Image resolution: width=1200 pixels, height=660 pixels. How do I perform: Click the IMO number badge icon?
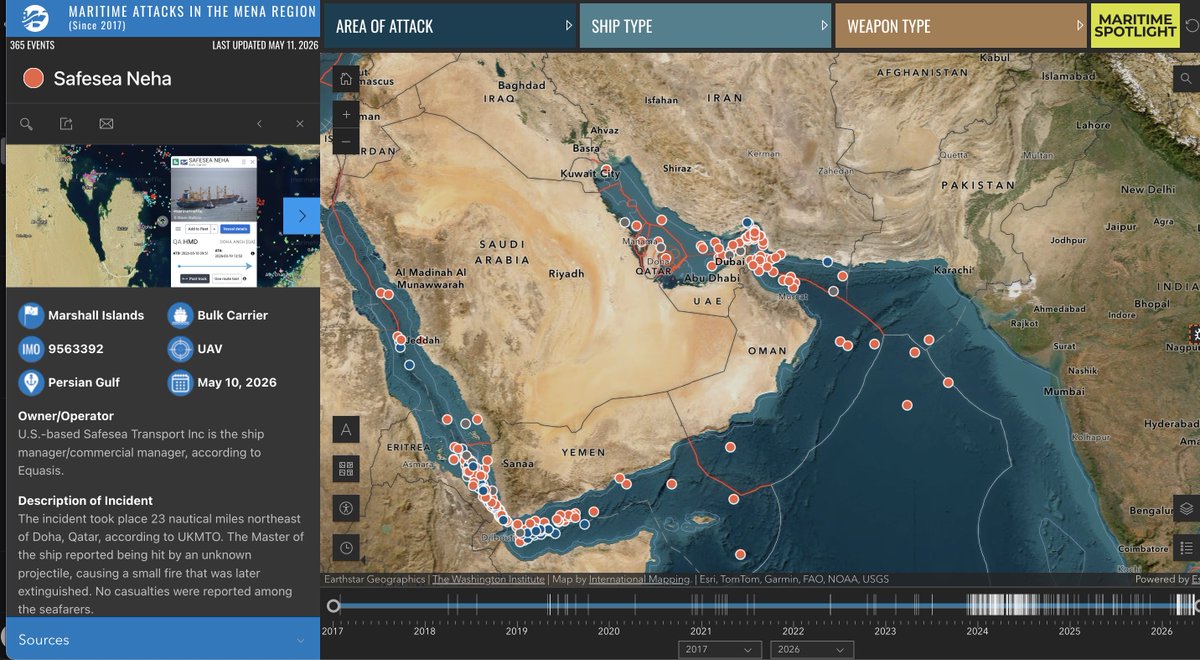coord(31,349)
